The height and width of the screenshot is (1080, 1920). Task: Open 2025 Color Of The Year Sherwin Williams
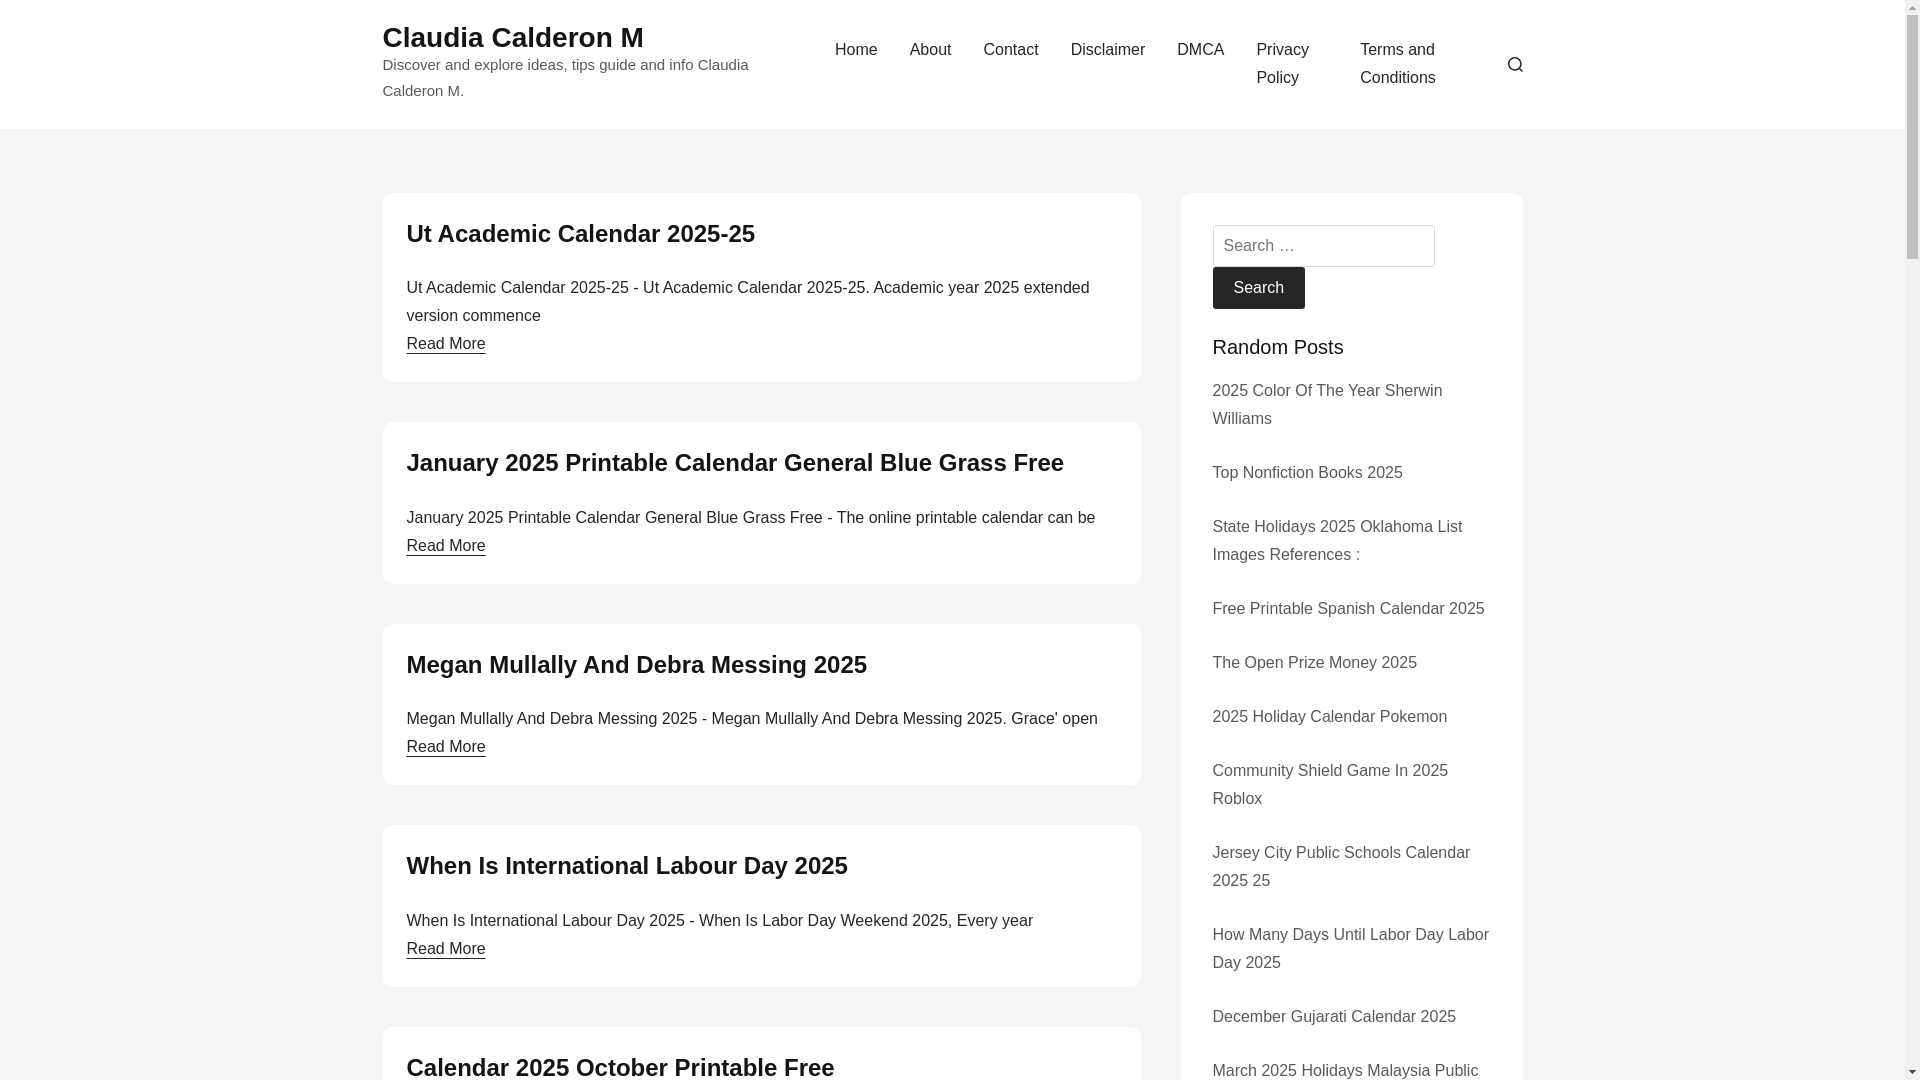coord(1326,405)
